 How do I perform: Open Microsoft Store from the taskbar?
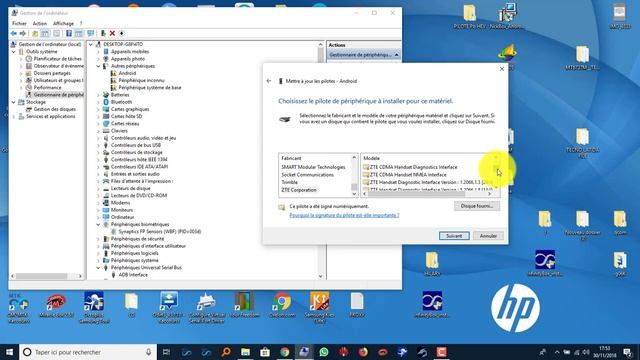click(x=265, y=352)
